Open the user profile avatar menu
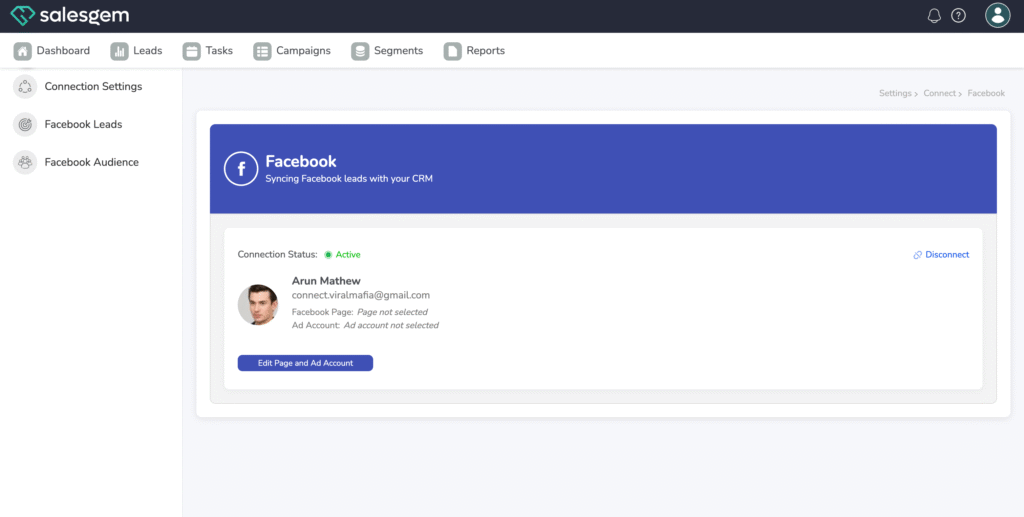Screen dimensions: 1024x517 [x=996, y=15]
